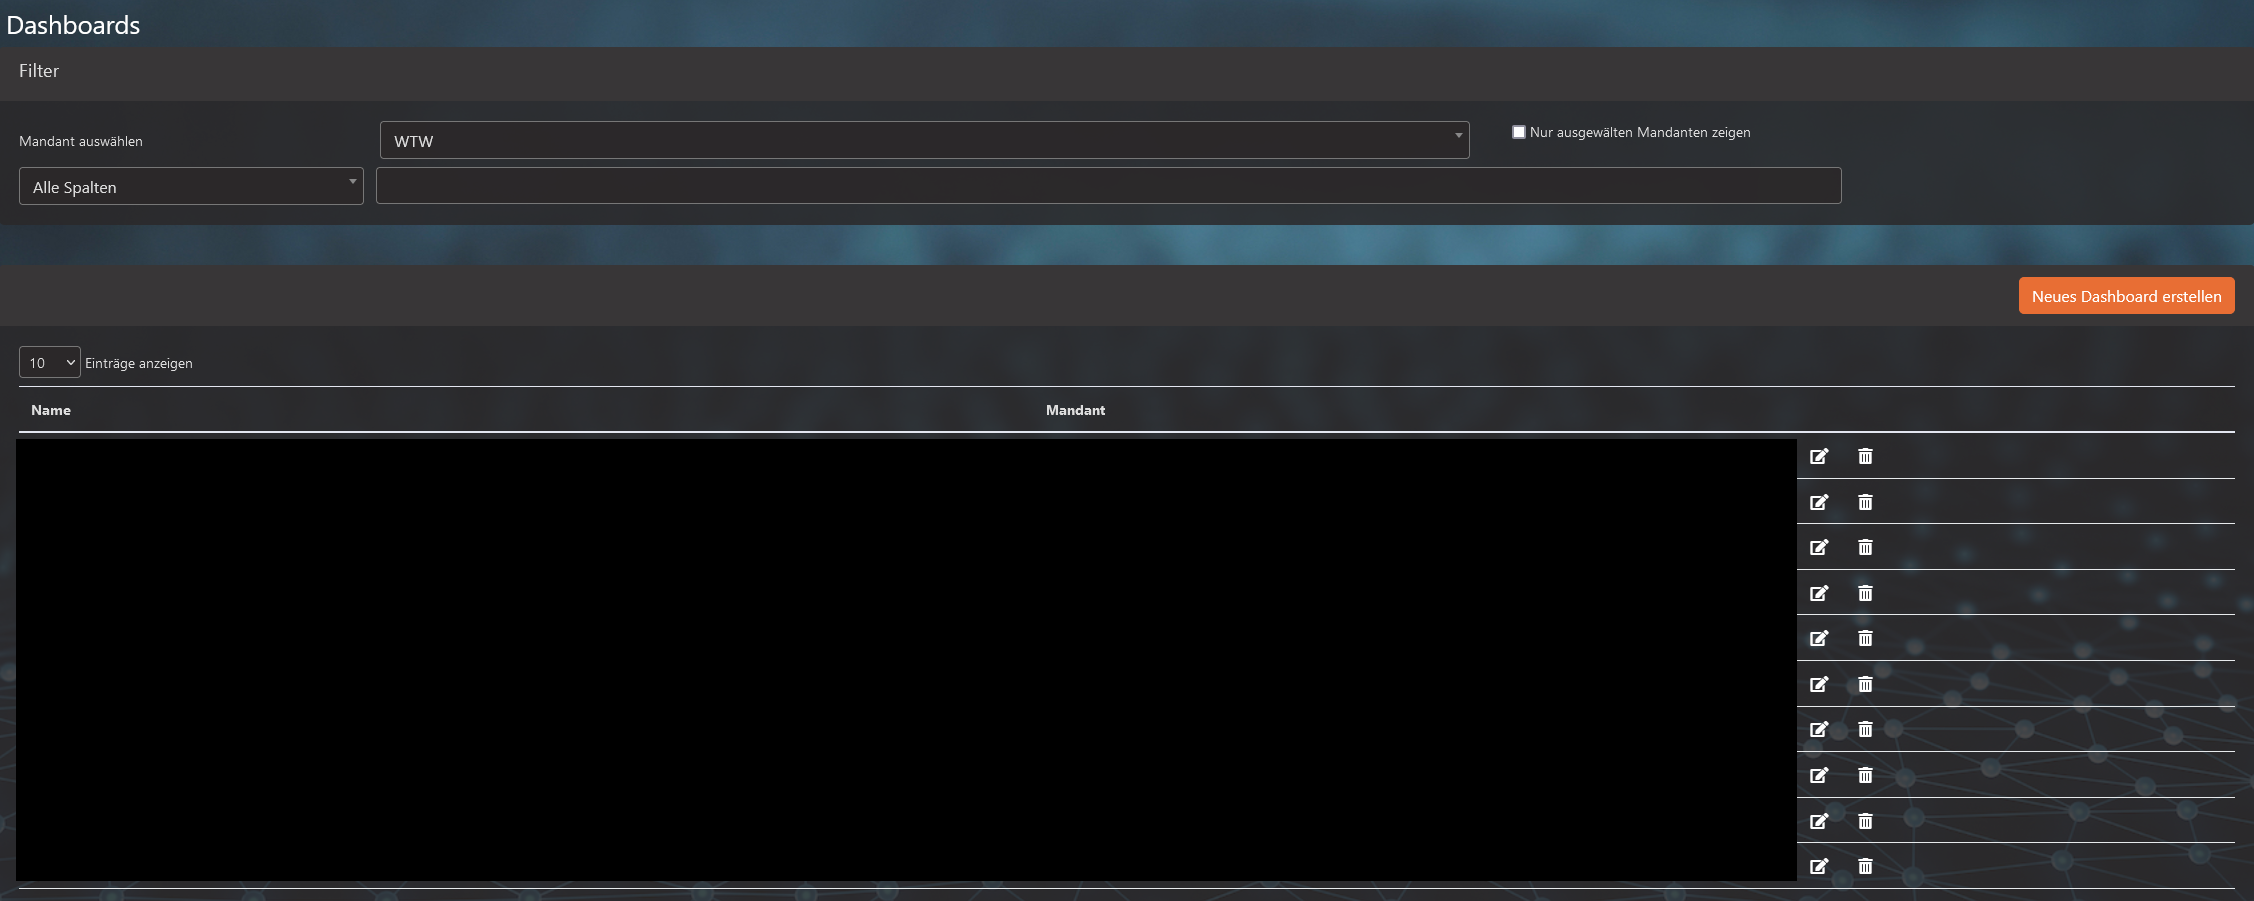2254x901 pixels.
Task: Open the editor for the third table row
Action: [1819, 547]
